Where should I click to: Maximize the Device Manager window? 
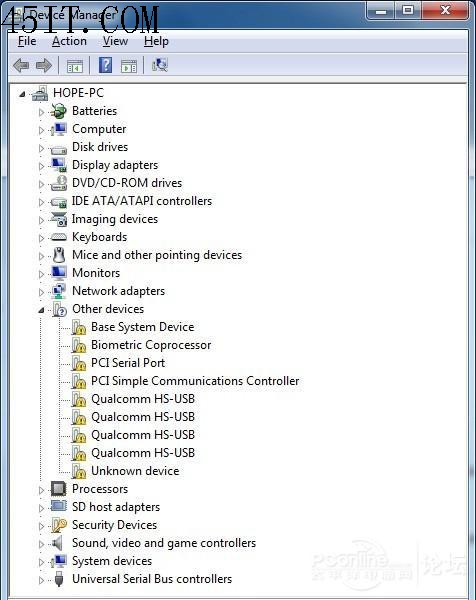[x=408, y=10]
